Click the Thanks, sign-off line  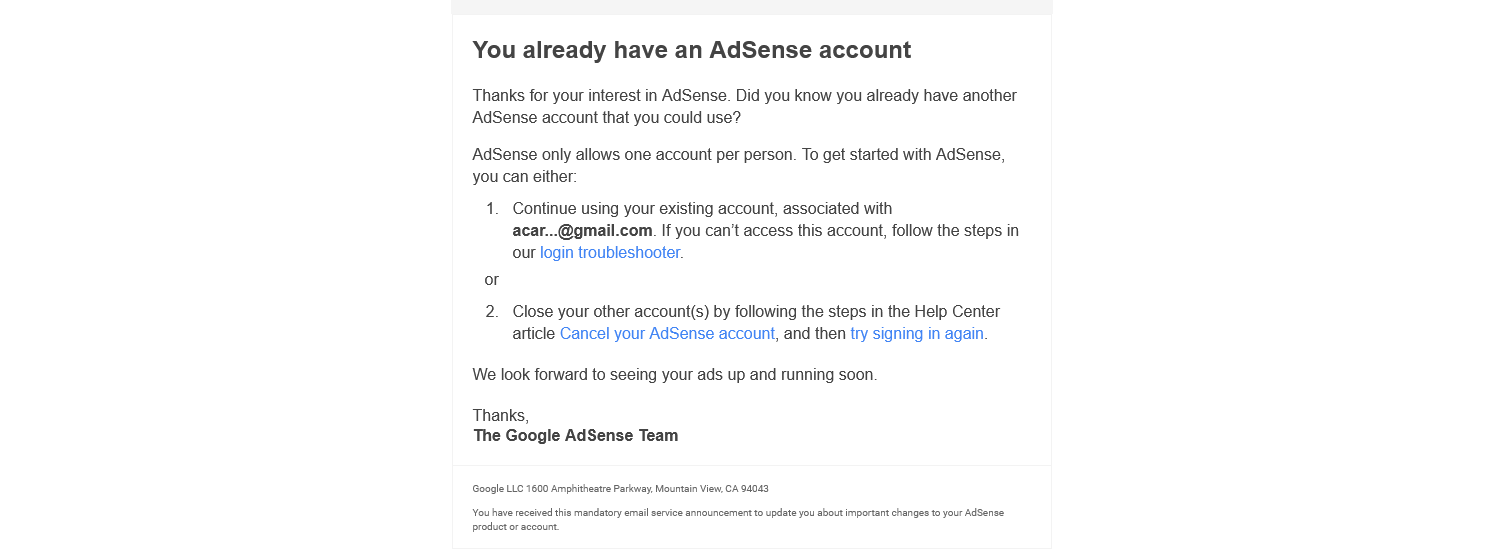[501, 415]
